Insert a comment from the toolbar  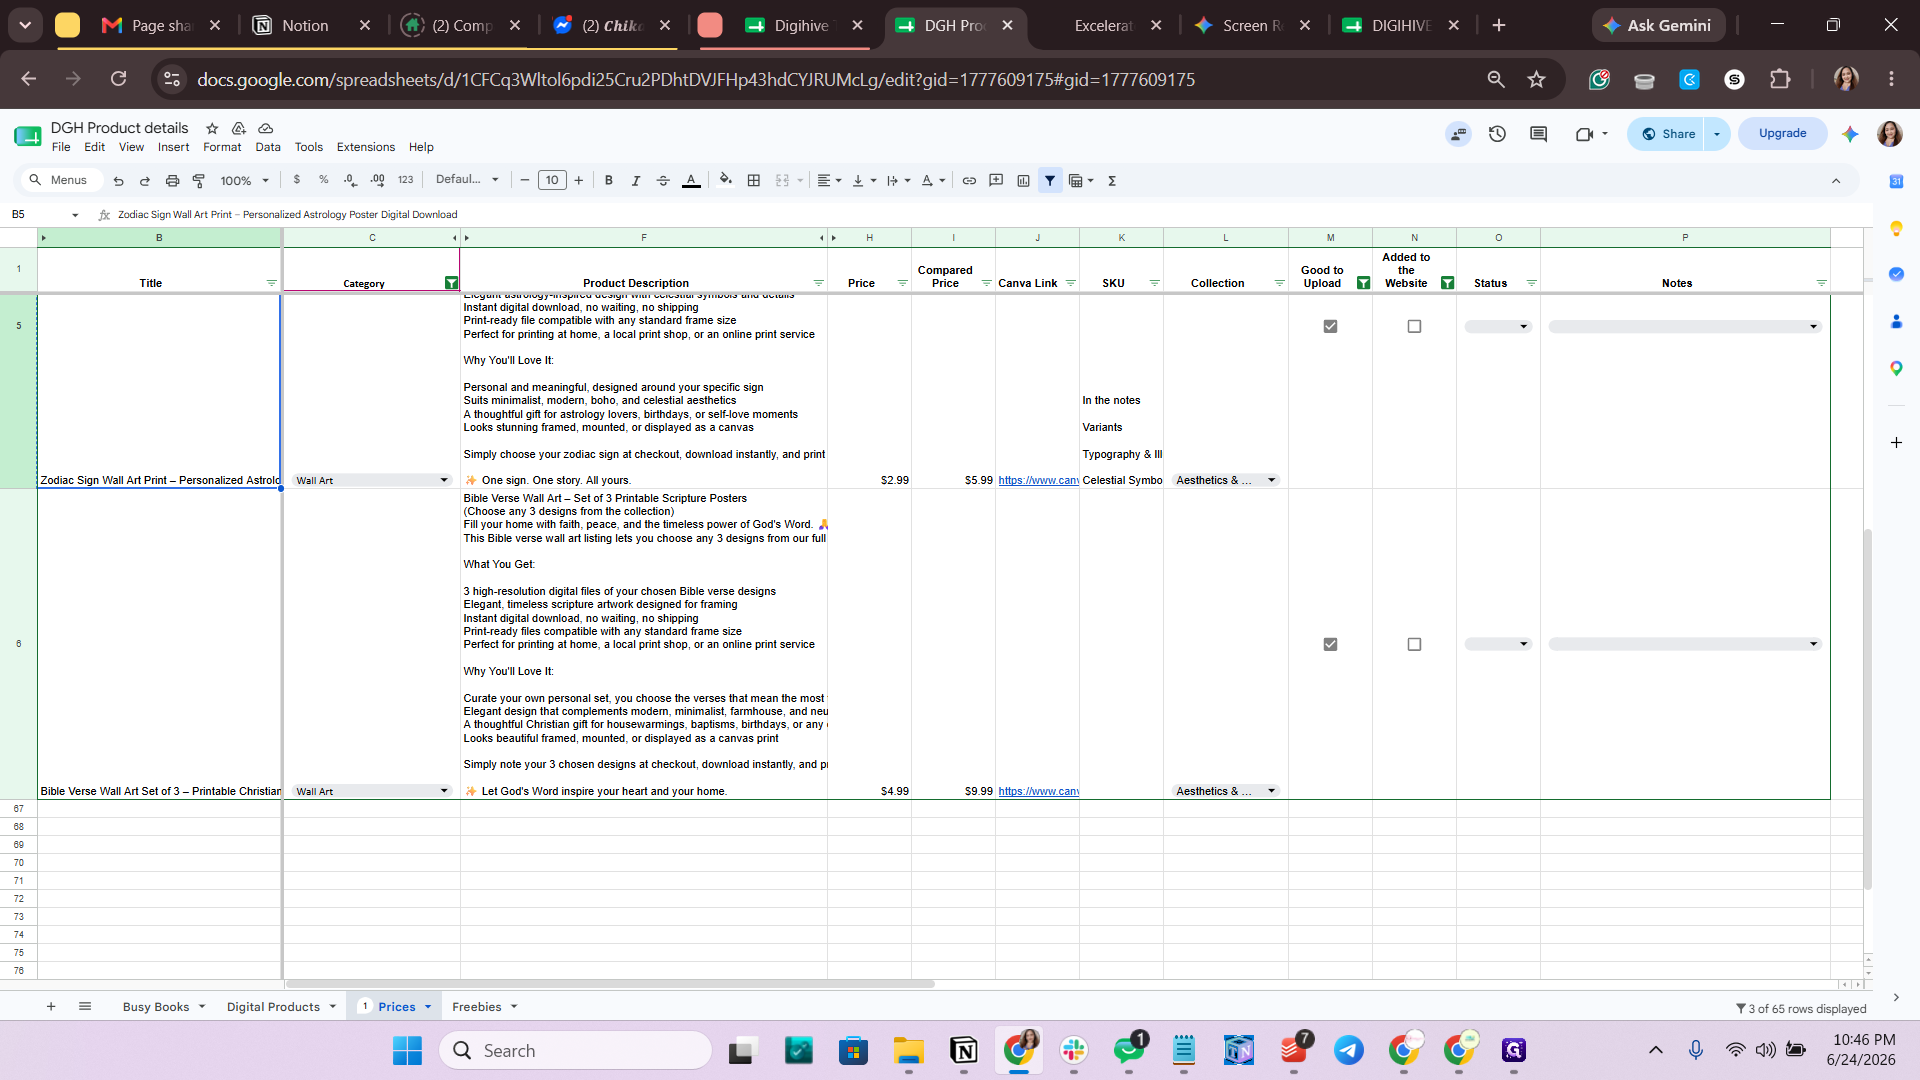(x=996, y=181)
